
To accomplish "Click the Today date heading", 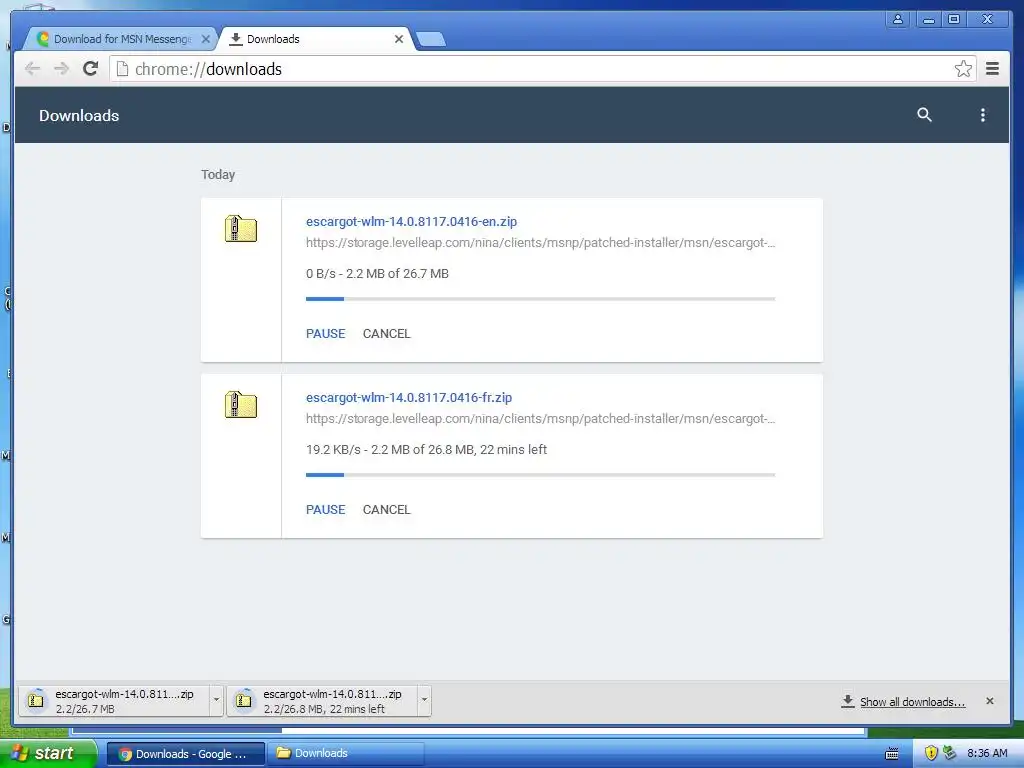I will coord(218,174).
